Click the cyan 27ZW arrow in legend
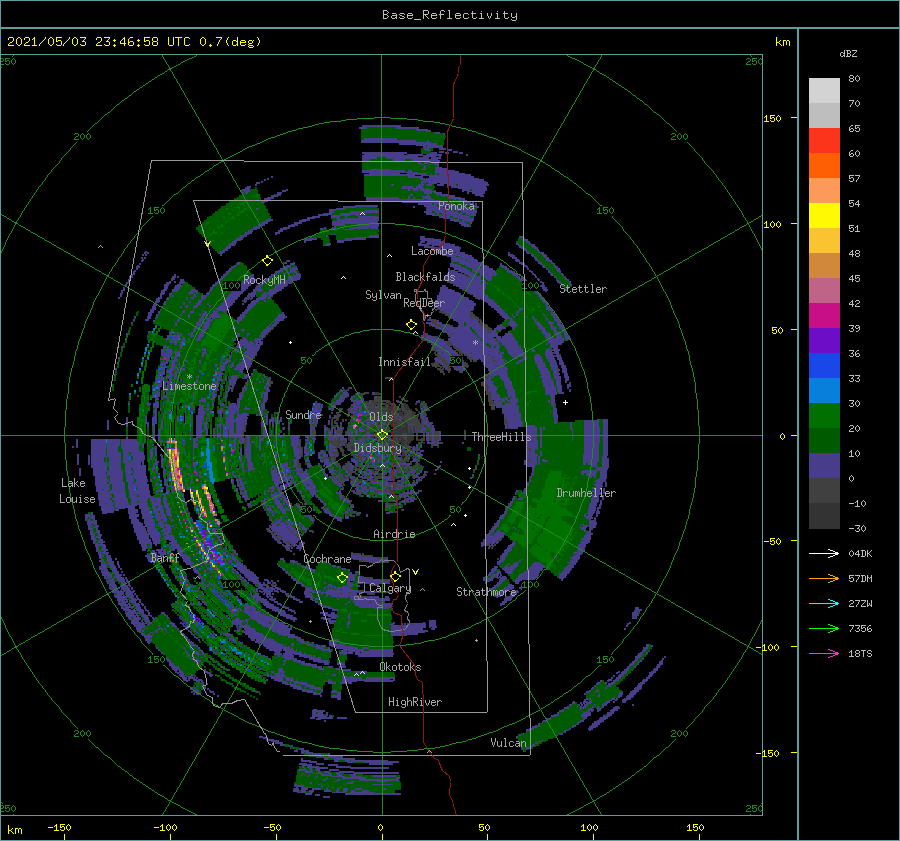This screenshot has width=900, height=841. pos(824,603)
